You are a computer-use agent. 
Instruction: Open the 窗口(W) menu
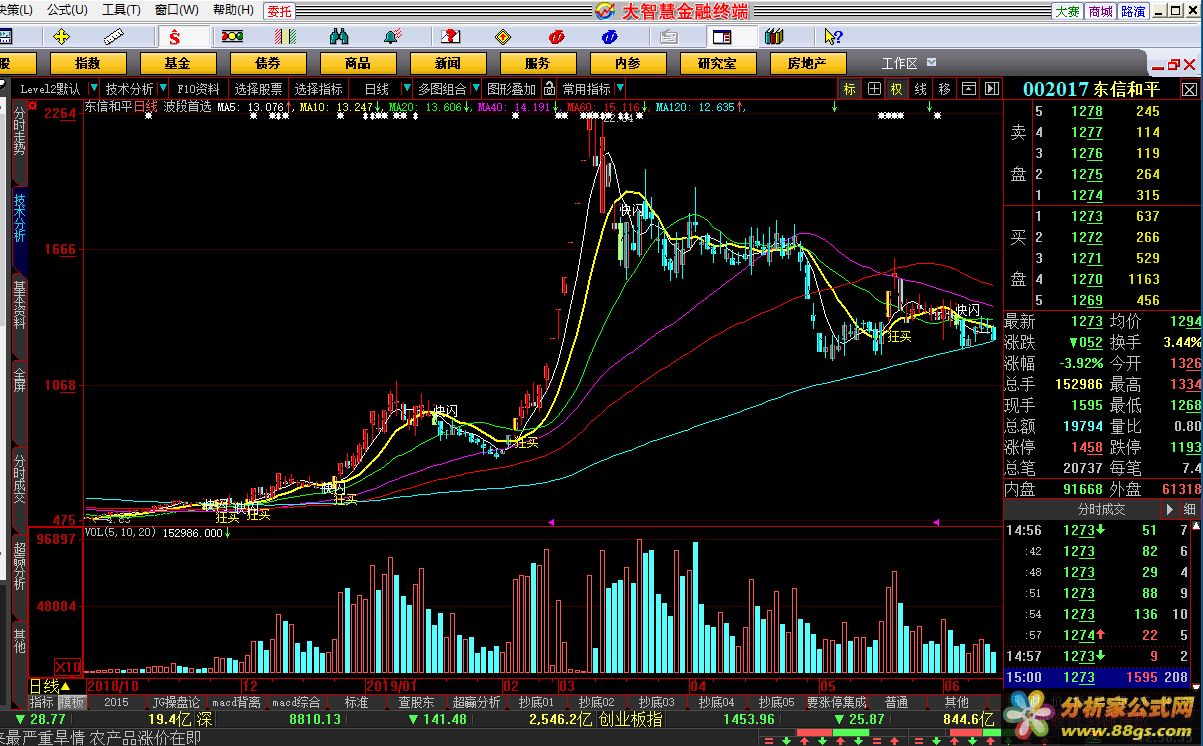[177, 10]
